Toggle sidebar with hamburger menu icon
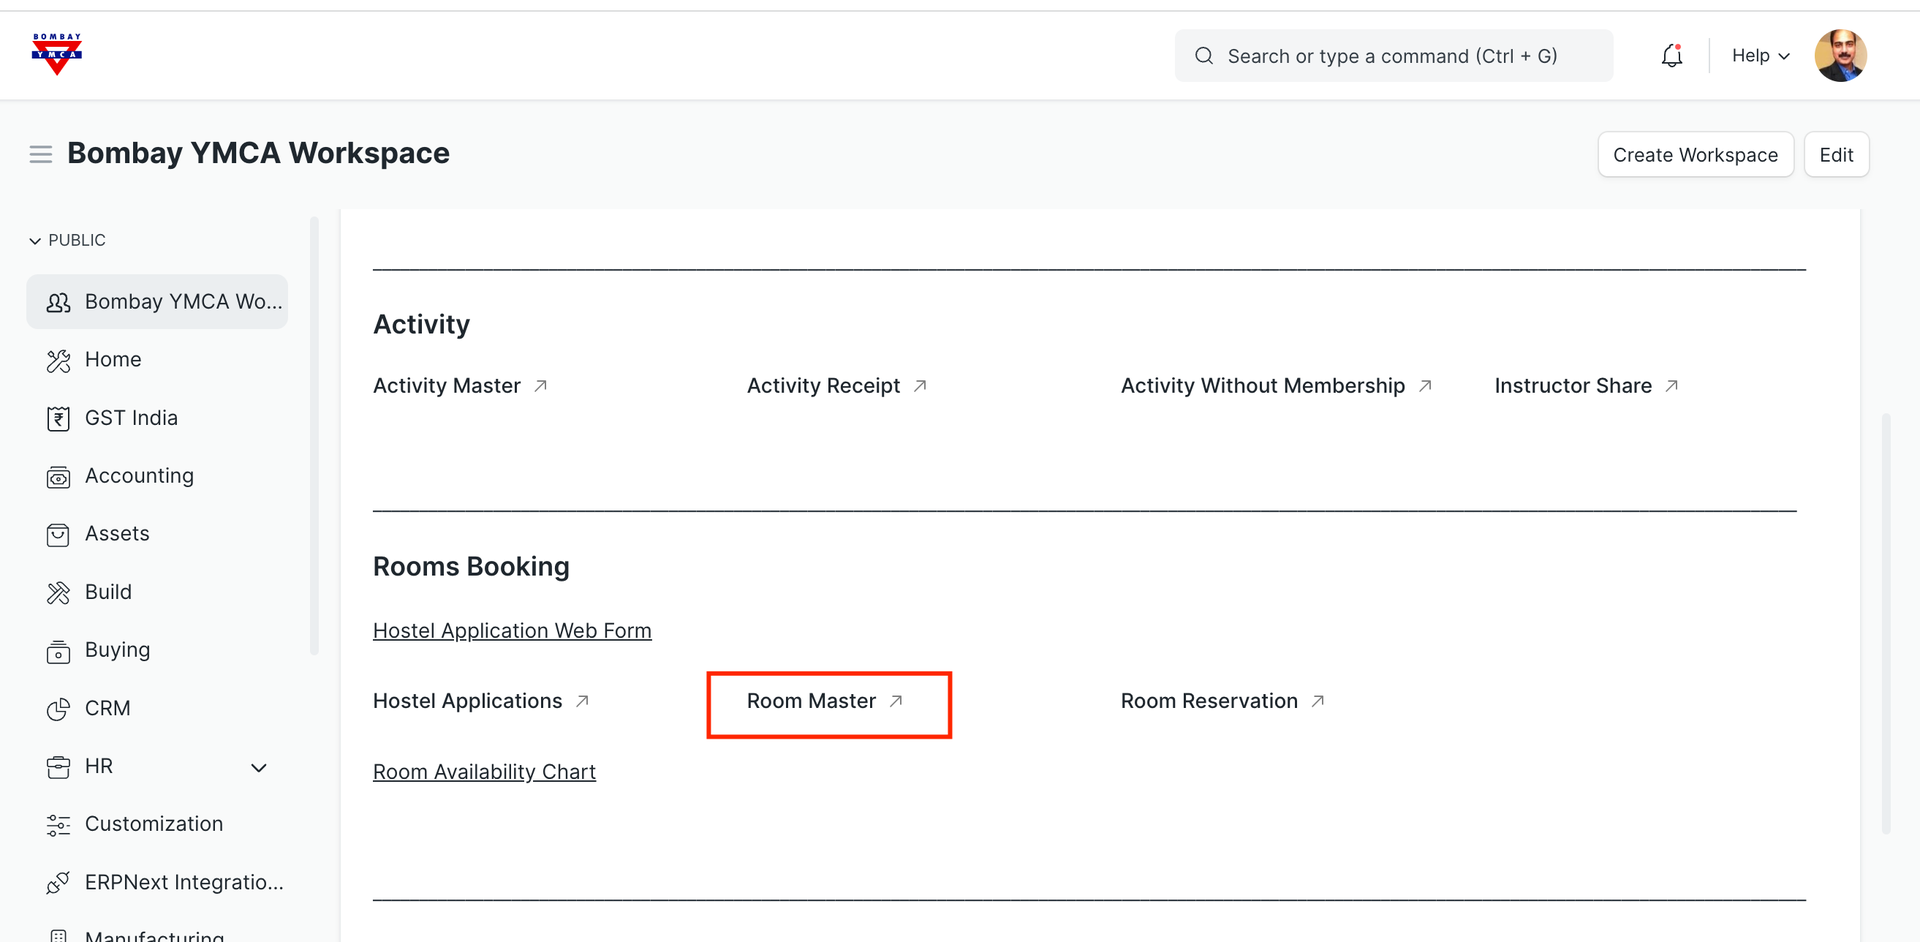The width and height of the screenshot is (1920, 942). coord(41,154)
